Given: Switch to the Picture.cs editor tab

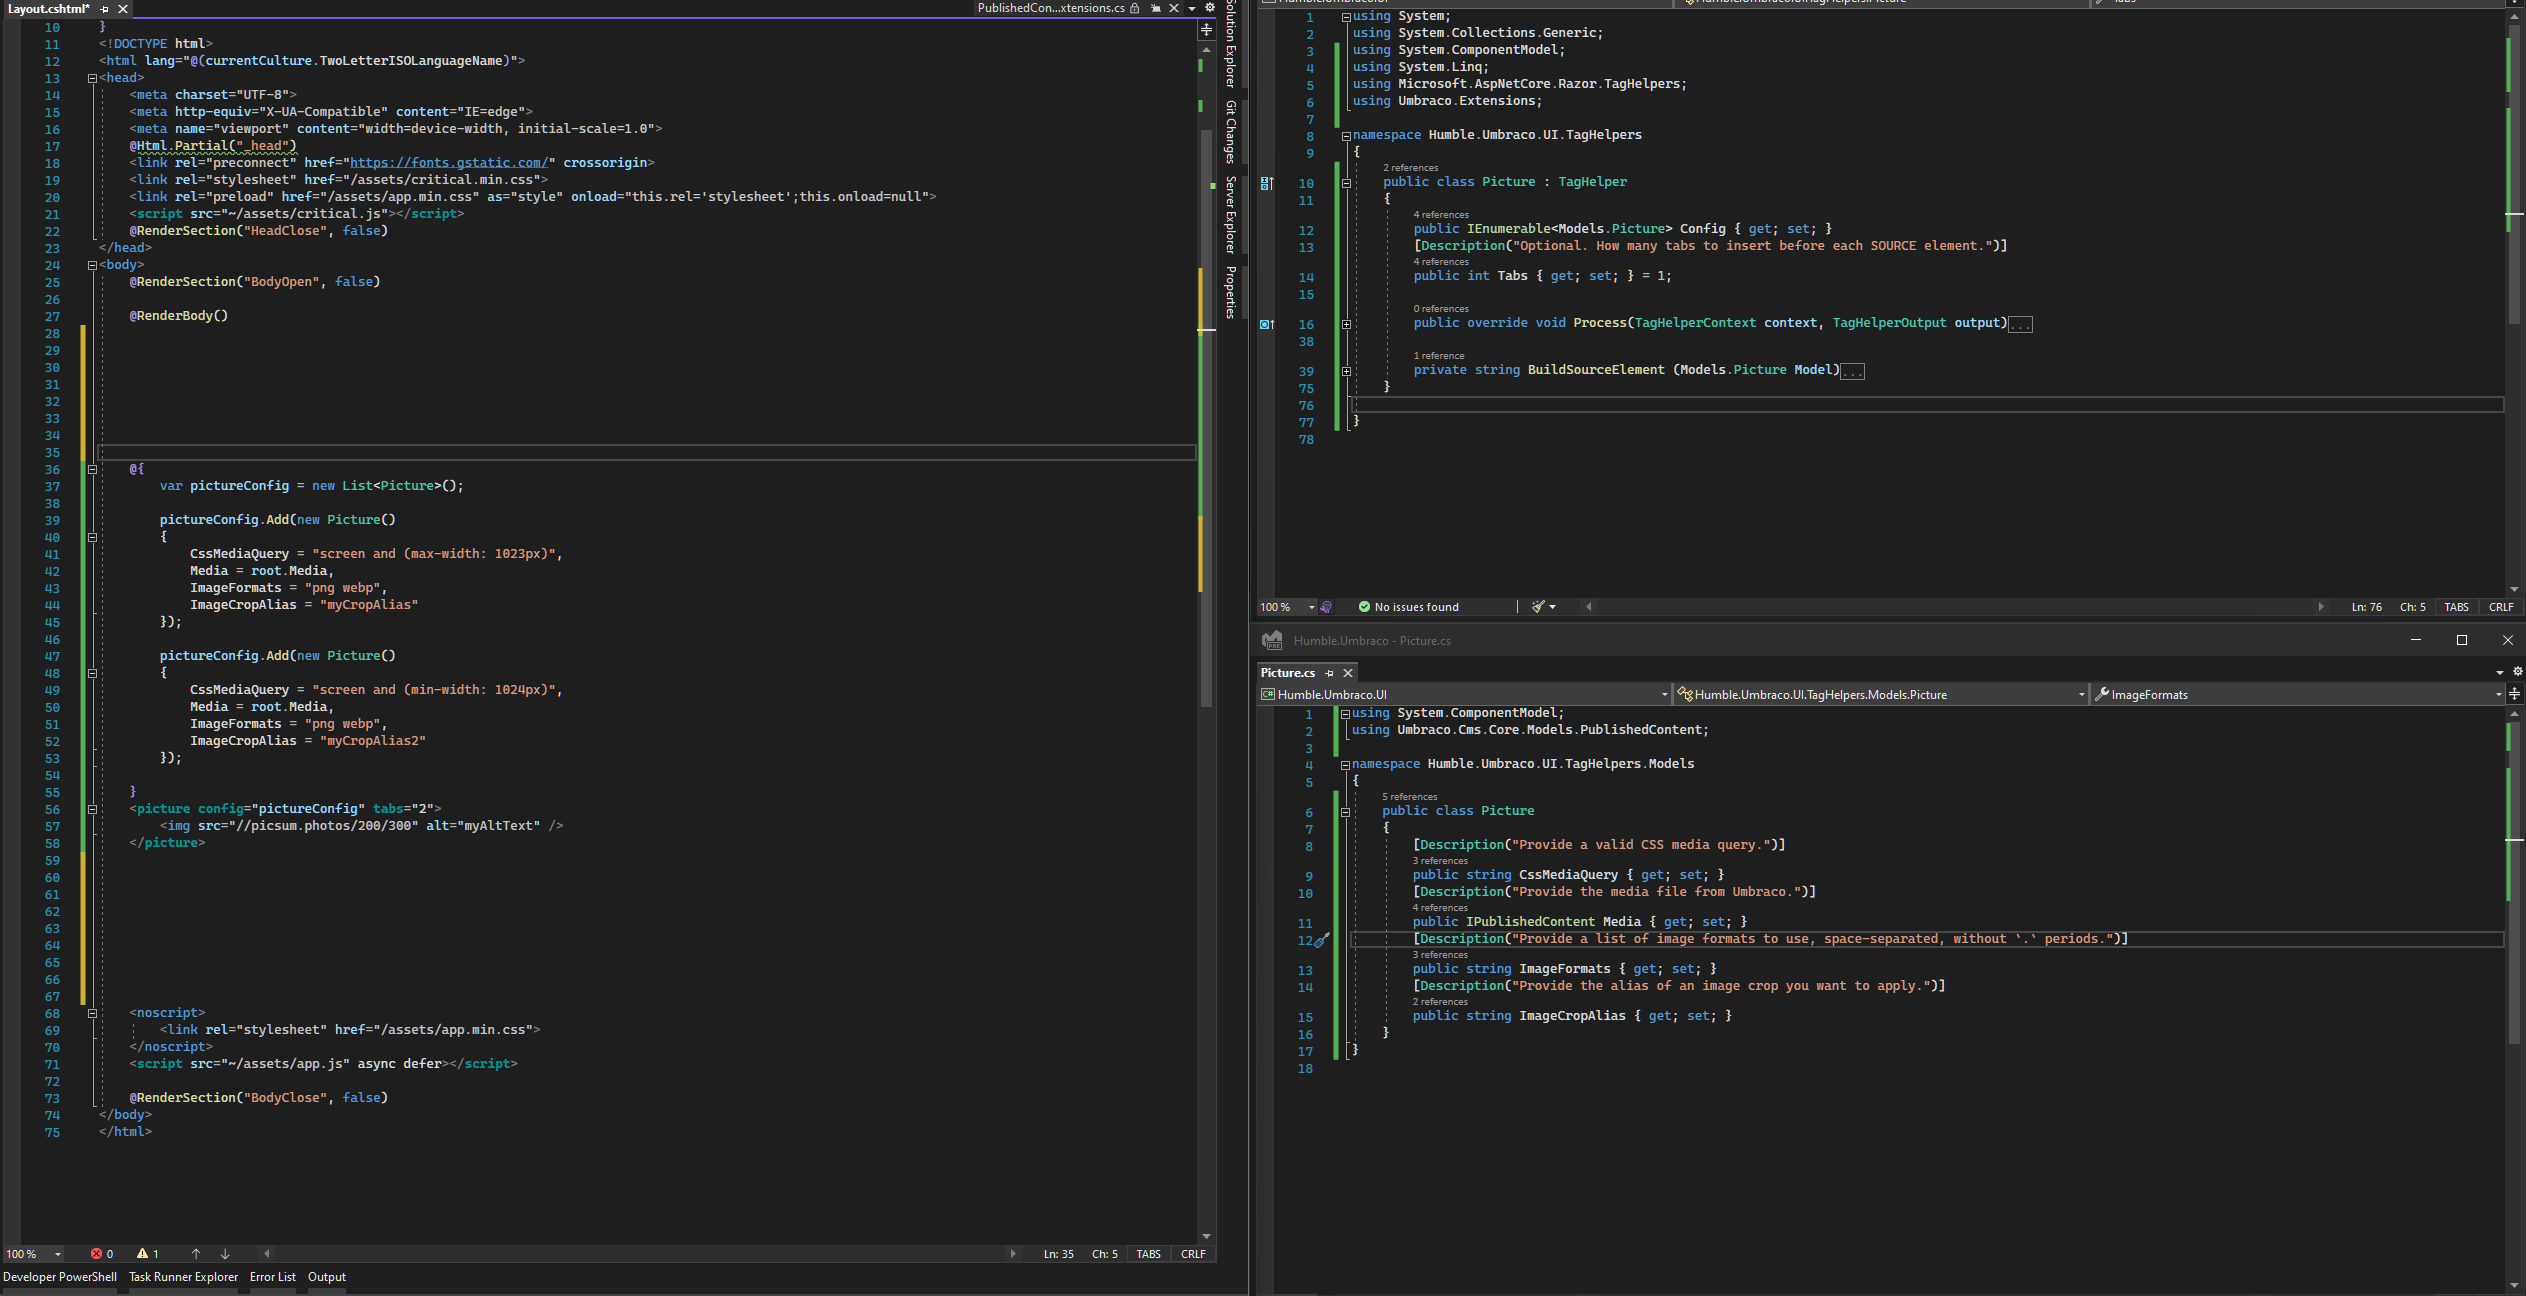Looking at the screenshot, I should coord(1289,673).
